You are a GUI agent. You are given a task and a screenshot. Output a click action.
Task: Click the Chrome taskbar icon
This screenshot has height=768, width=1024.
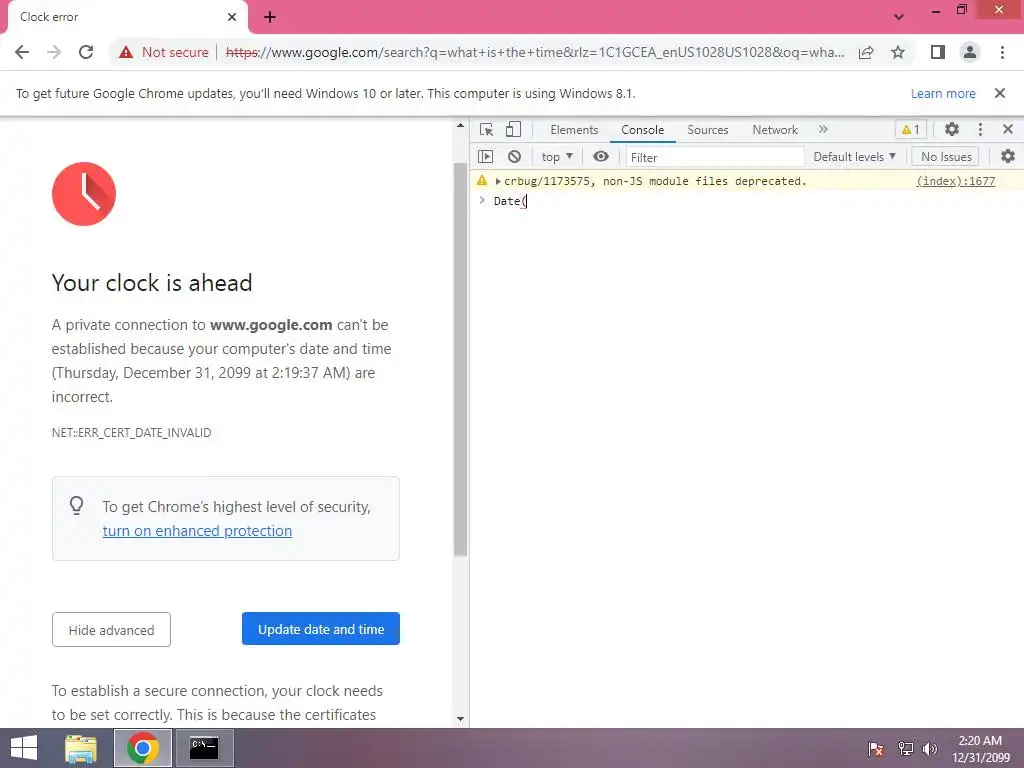pos(143,748)
